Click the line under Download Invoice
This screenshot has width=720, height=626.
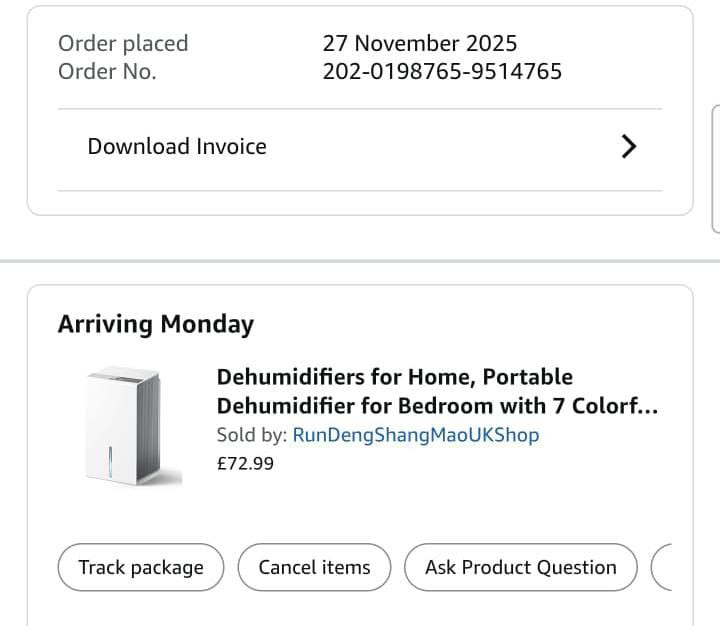[x=359, y=190]
